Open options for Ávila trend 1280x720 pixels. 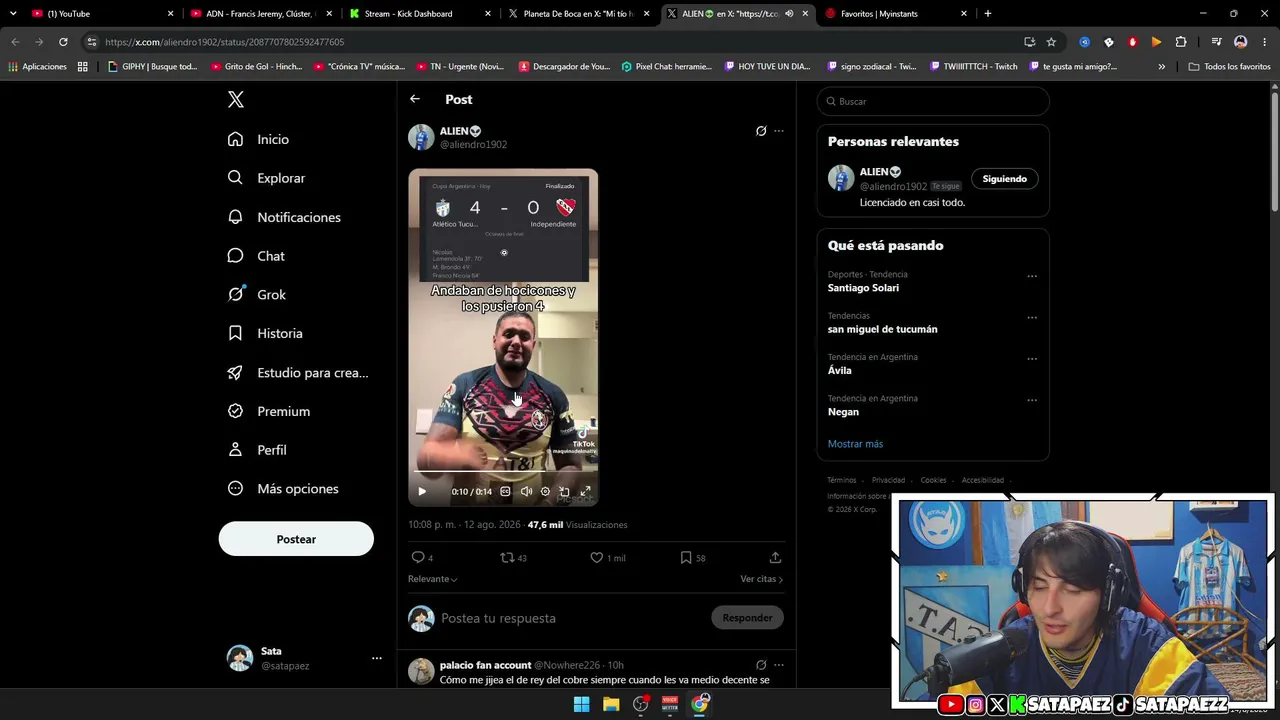[1032, 359]
